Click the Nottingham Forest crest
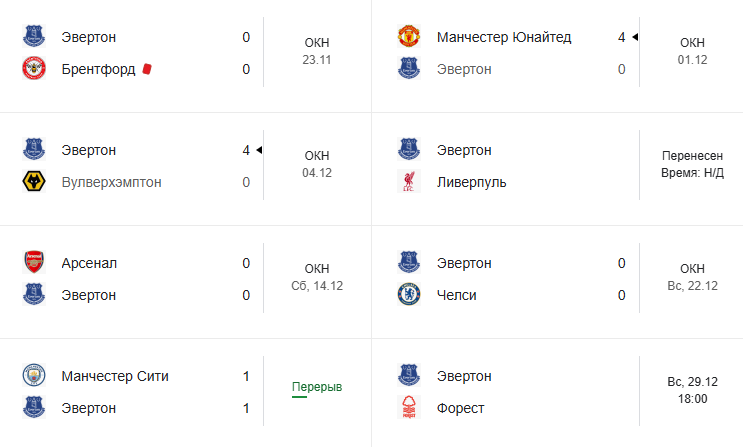 pyautogui.click(x=409, y=408)
